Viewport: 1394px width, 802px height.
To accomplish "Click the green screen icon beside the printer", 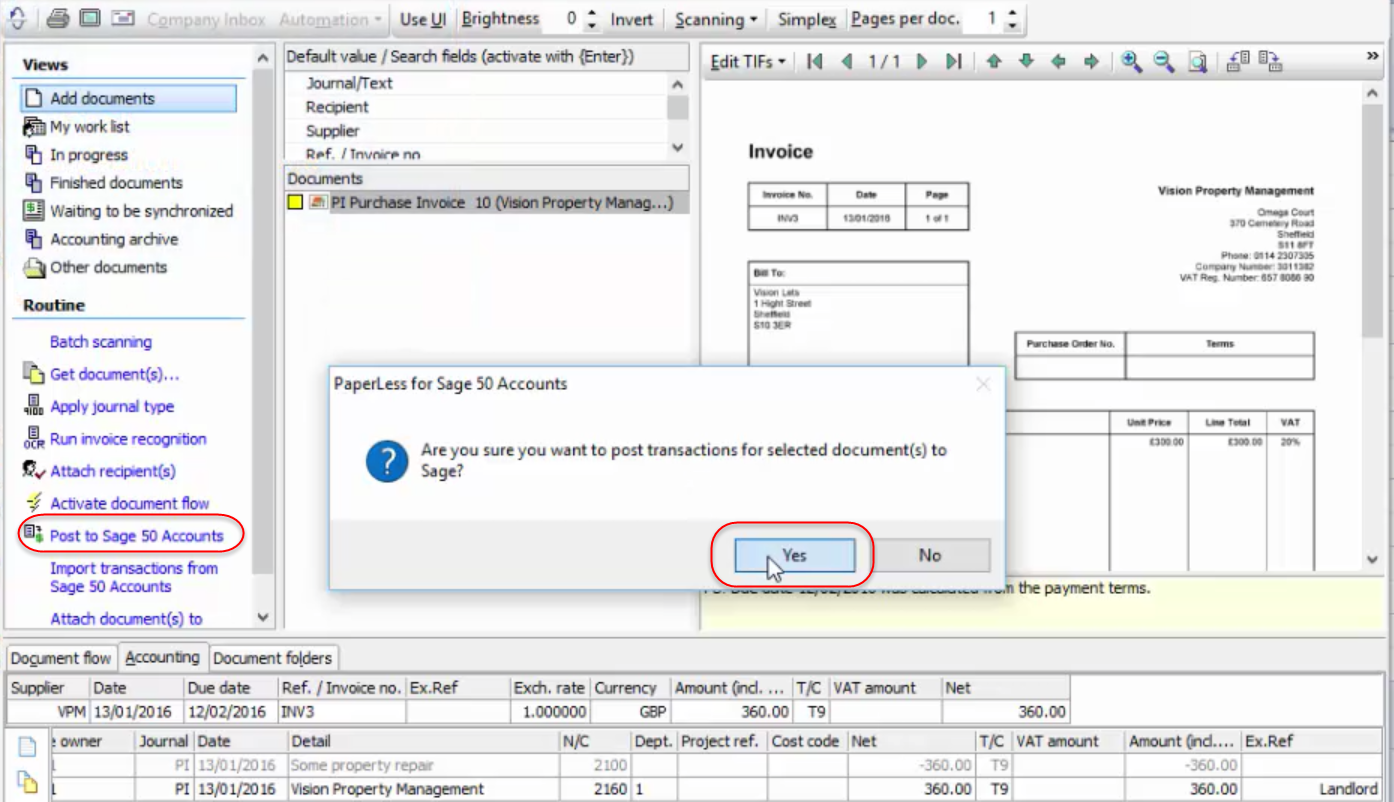I will pyautogui.click(x=90, y=18).
